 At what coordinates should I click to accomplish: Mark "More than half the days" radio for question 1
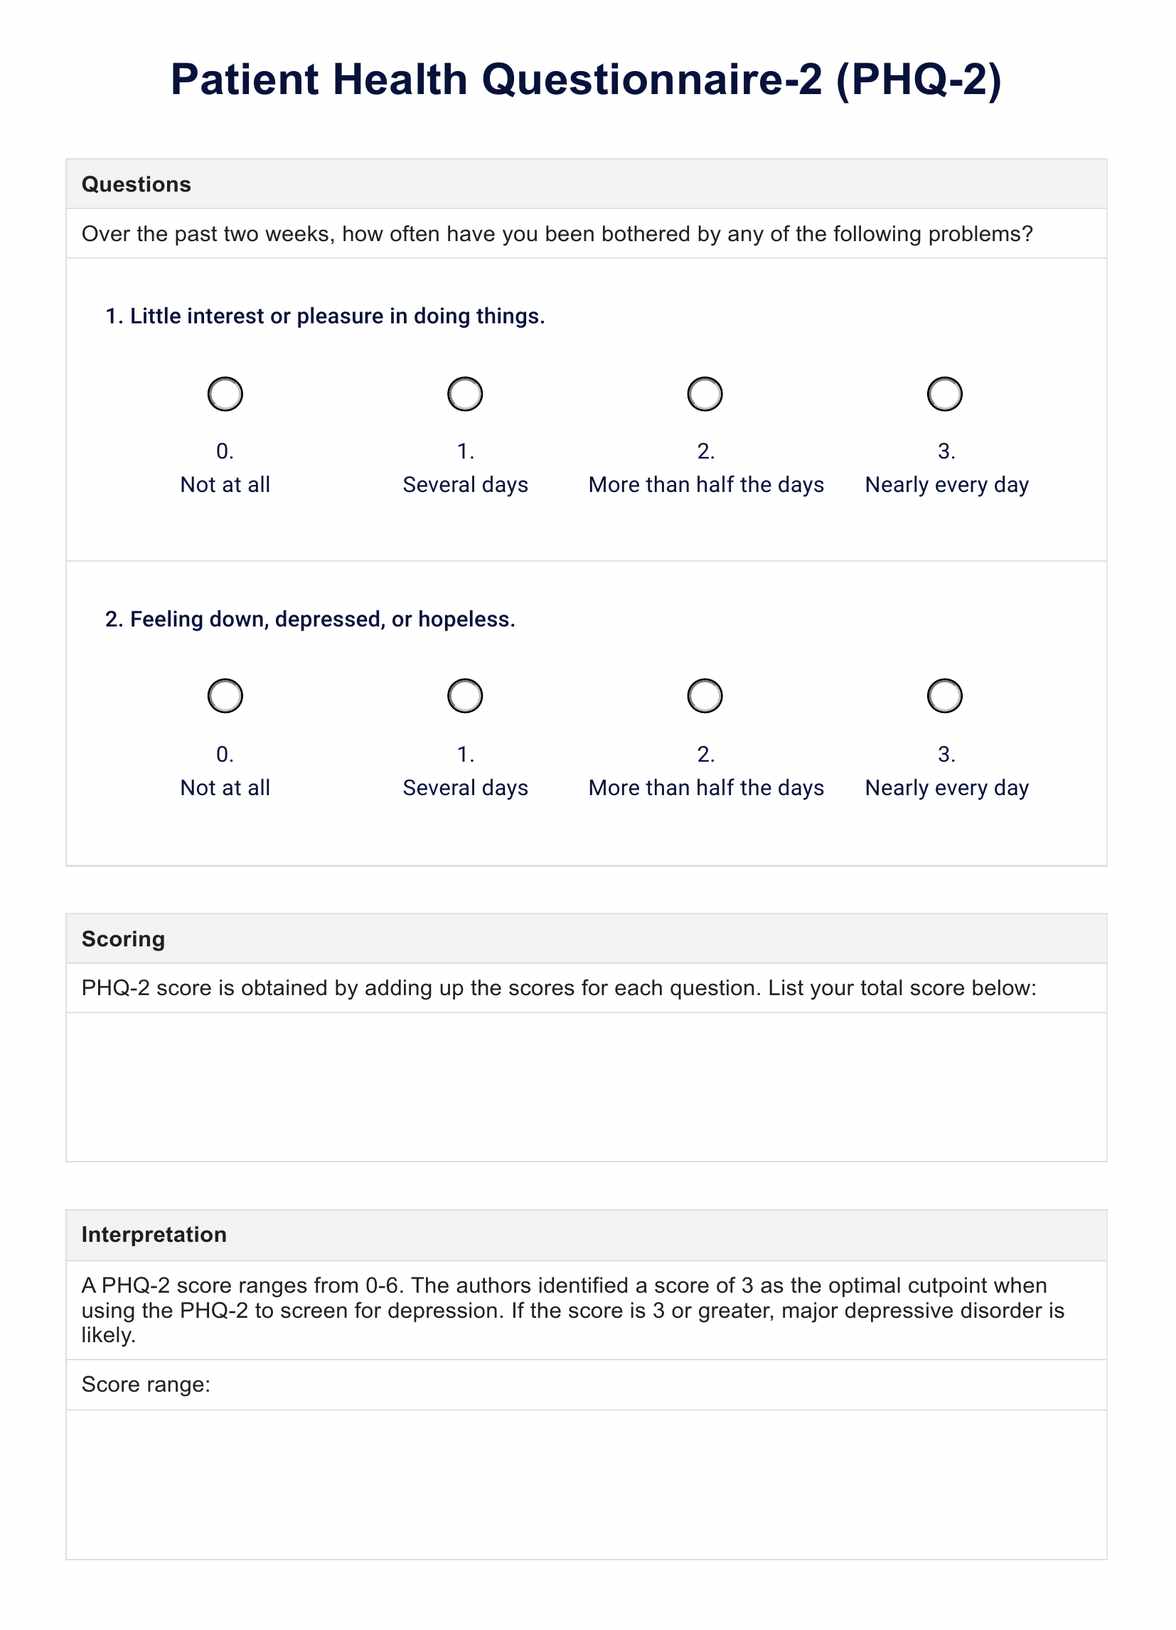pyautogui.click(x=705, y=394)
